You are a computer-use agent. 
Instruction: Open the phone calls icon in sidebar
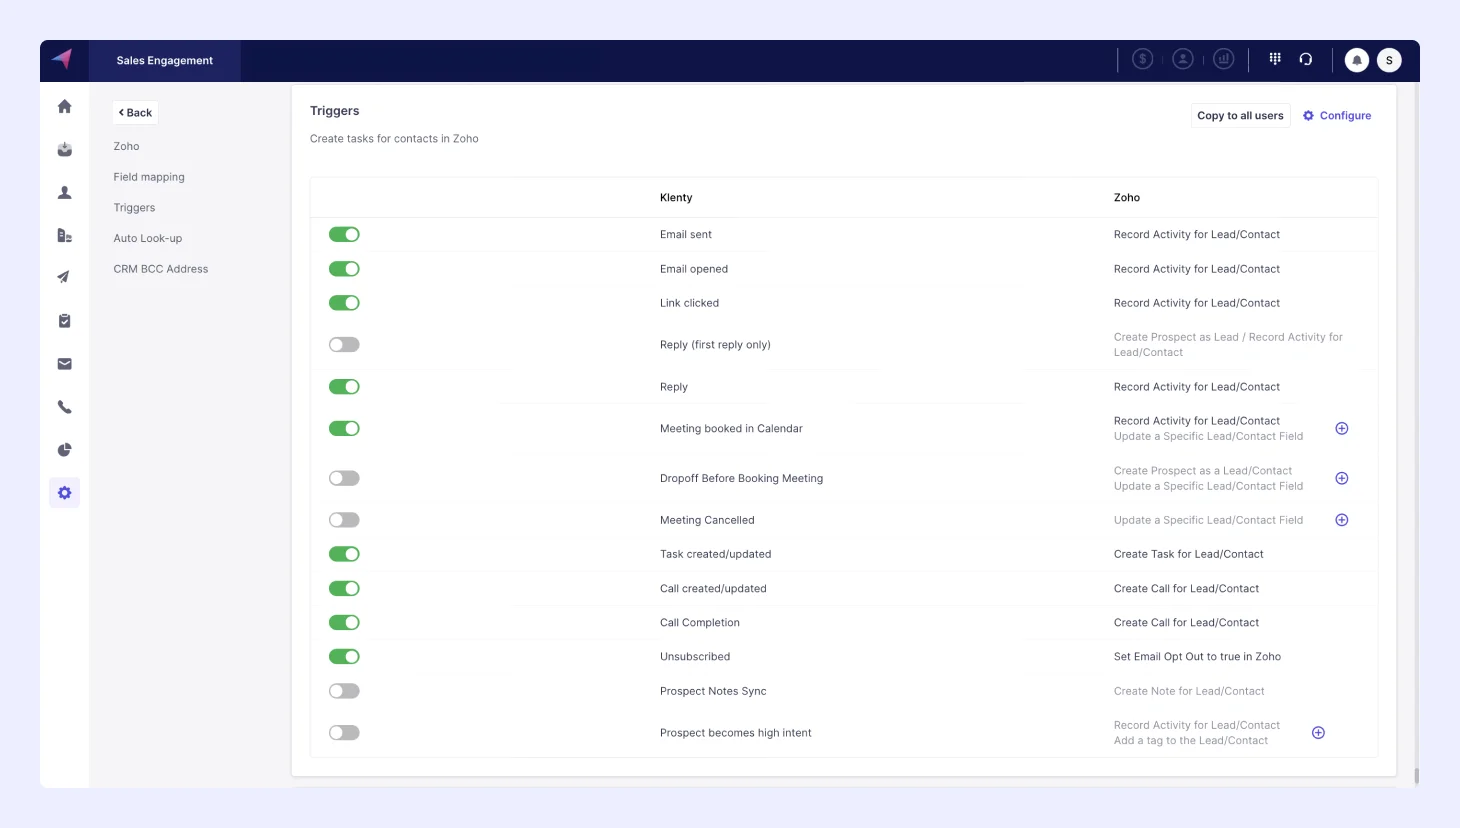[x=64, y=406]
